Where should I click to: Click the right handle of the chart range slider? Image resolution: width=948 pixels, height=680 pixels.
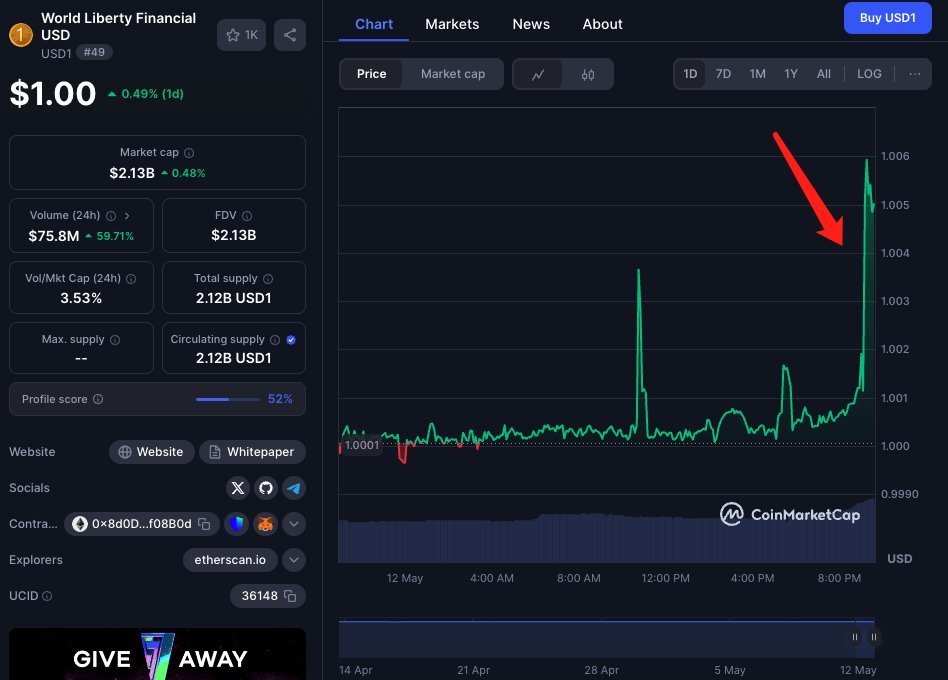point(874,637)
